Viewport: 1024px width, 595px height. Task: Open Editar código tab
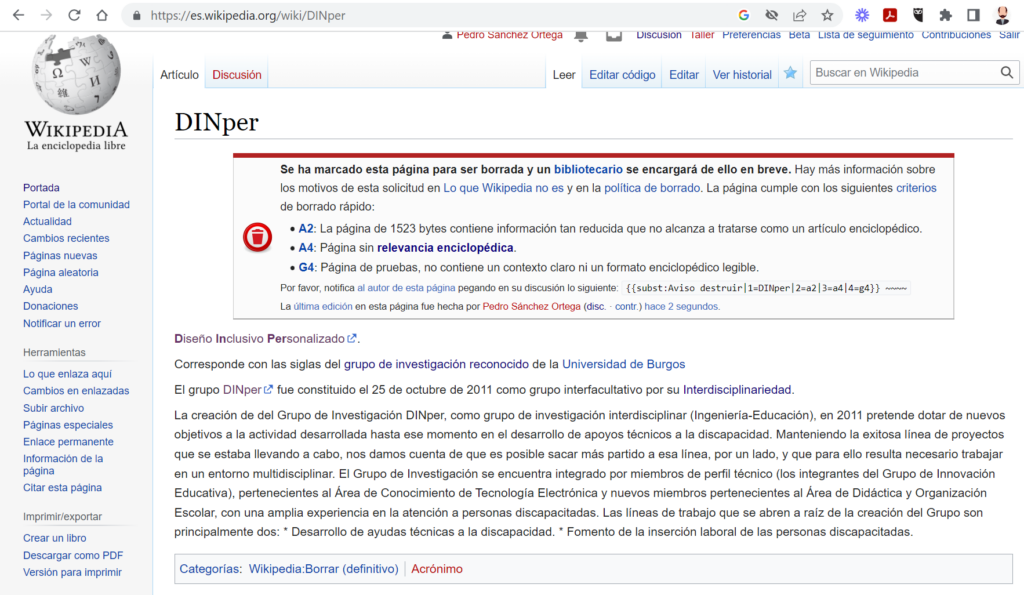622,74
